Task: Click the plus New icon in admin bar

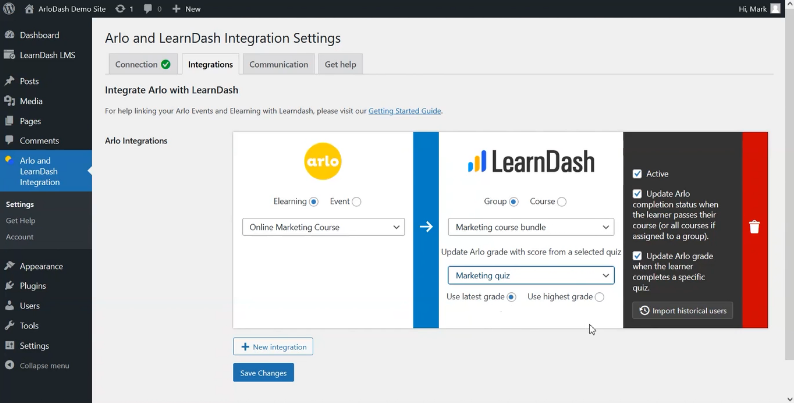Action: tap(176, 9)
